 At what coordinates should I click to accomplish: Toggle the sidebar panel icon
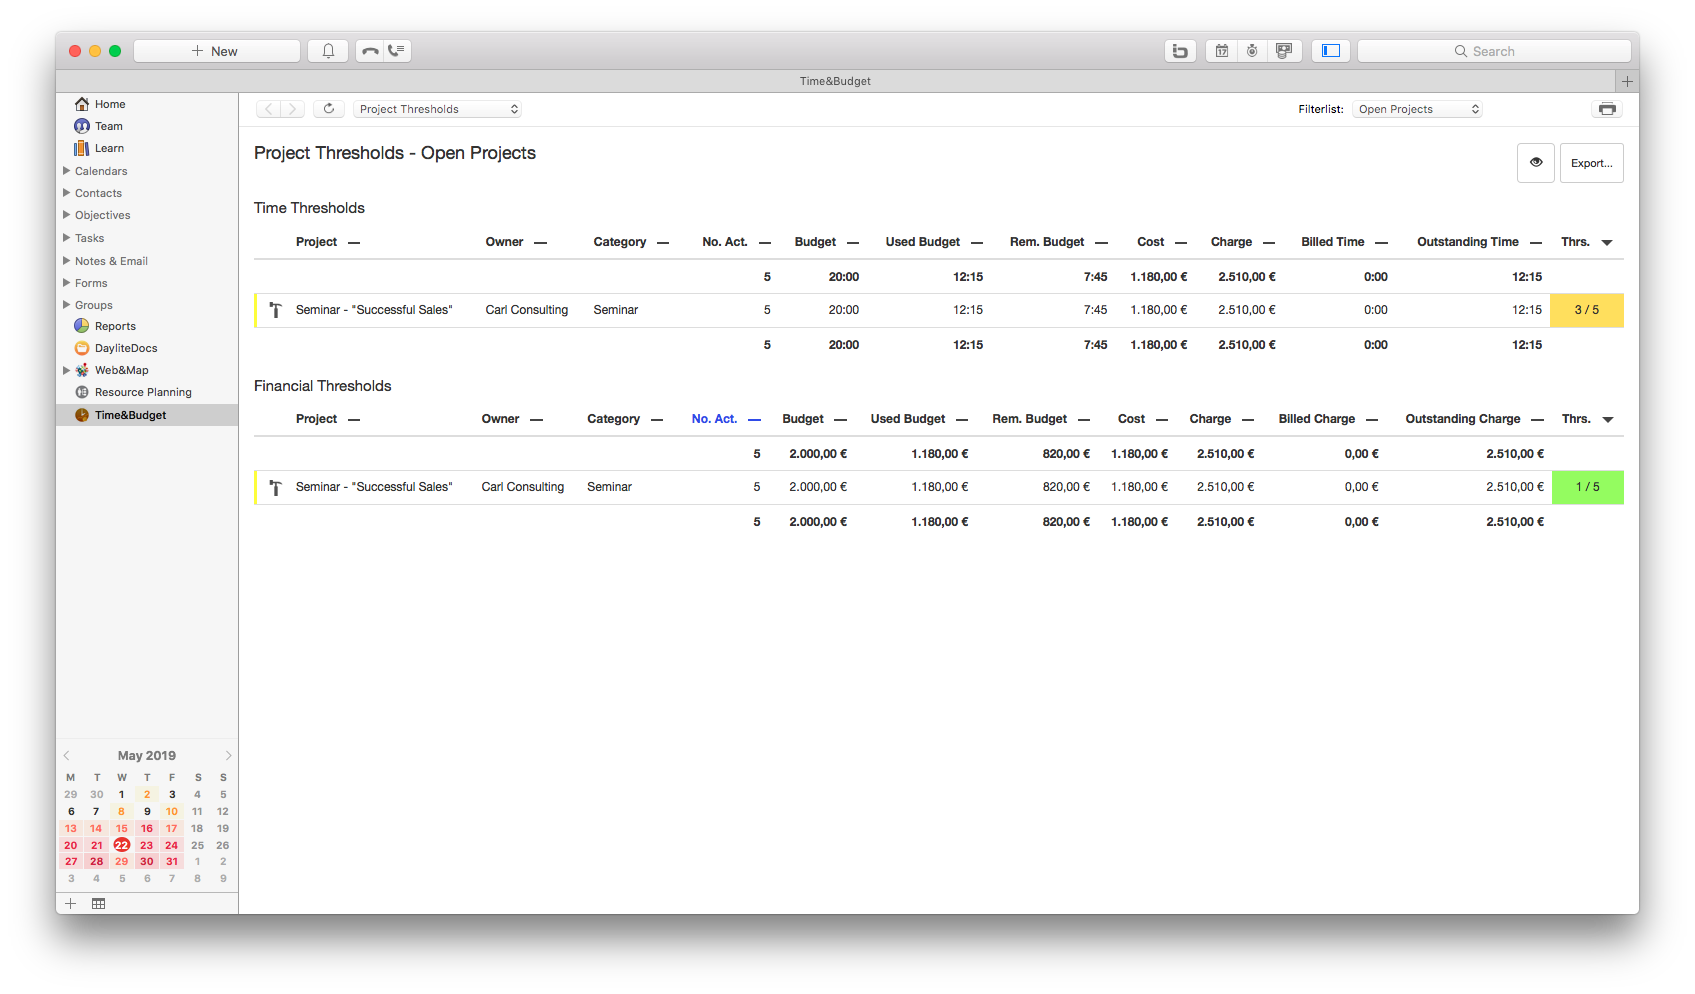[1331, 51]
